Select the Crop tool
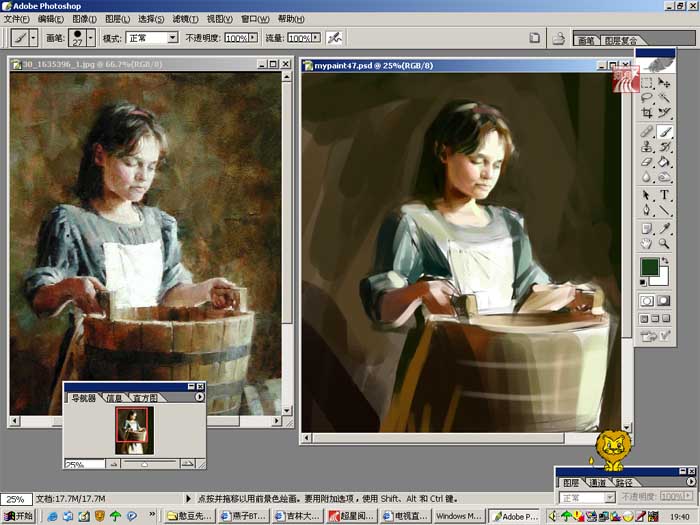700x525 pixels. [x=647, y=112]
